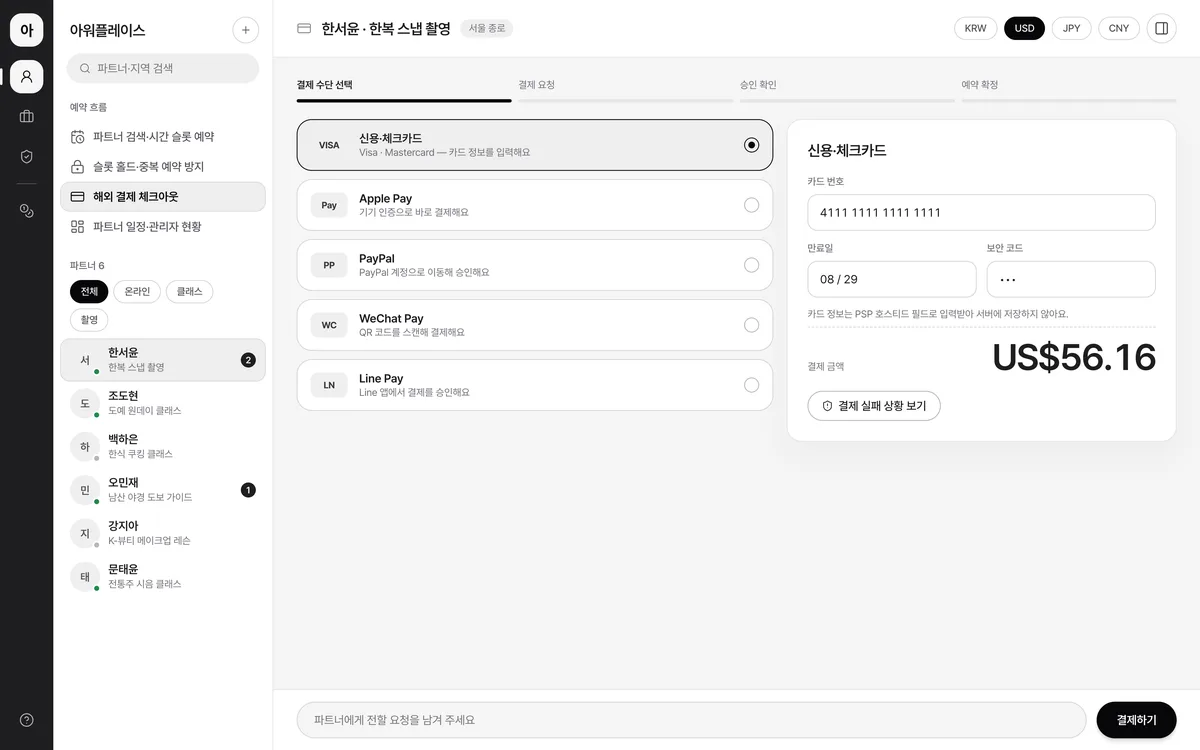Switch currency to CNY

(x=1119, y=28)
